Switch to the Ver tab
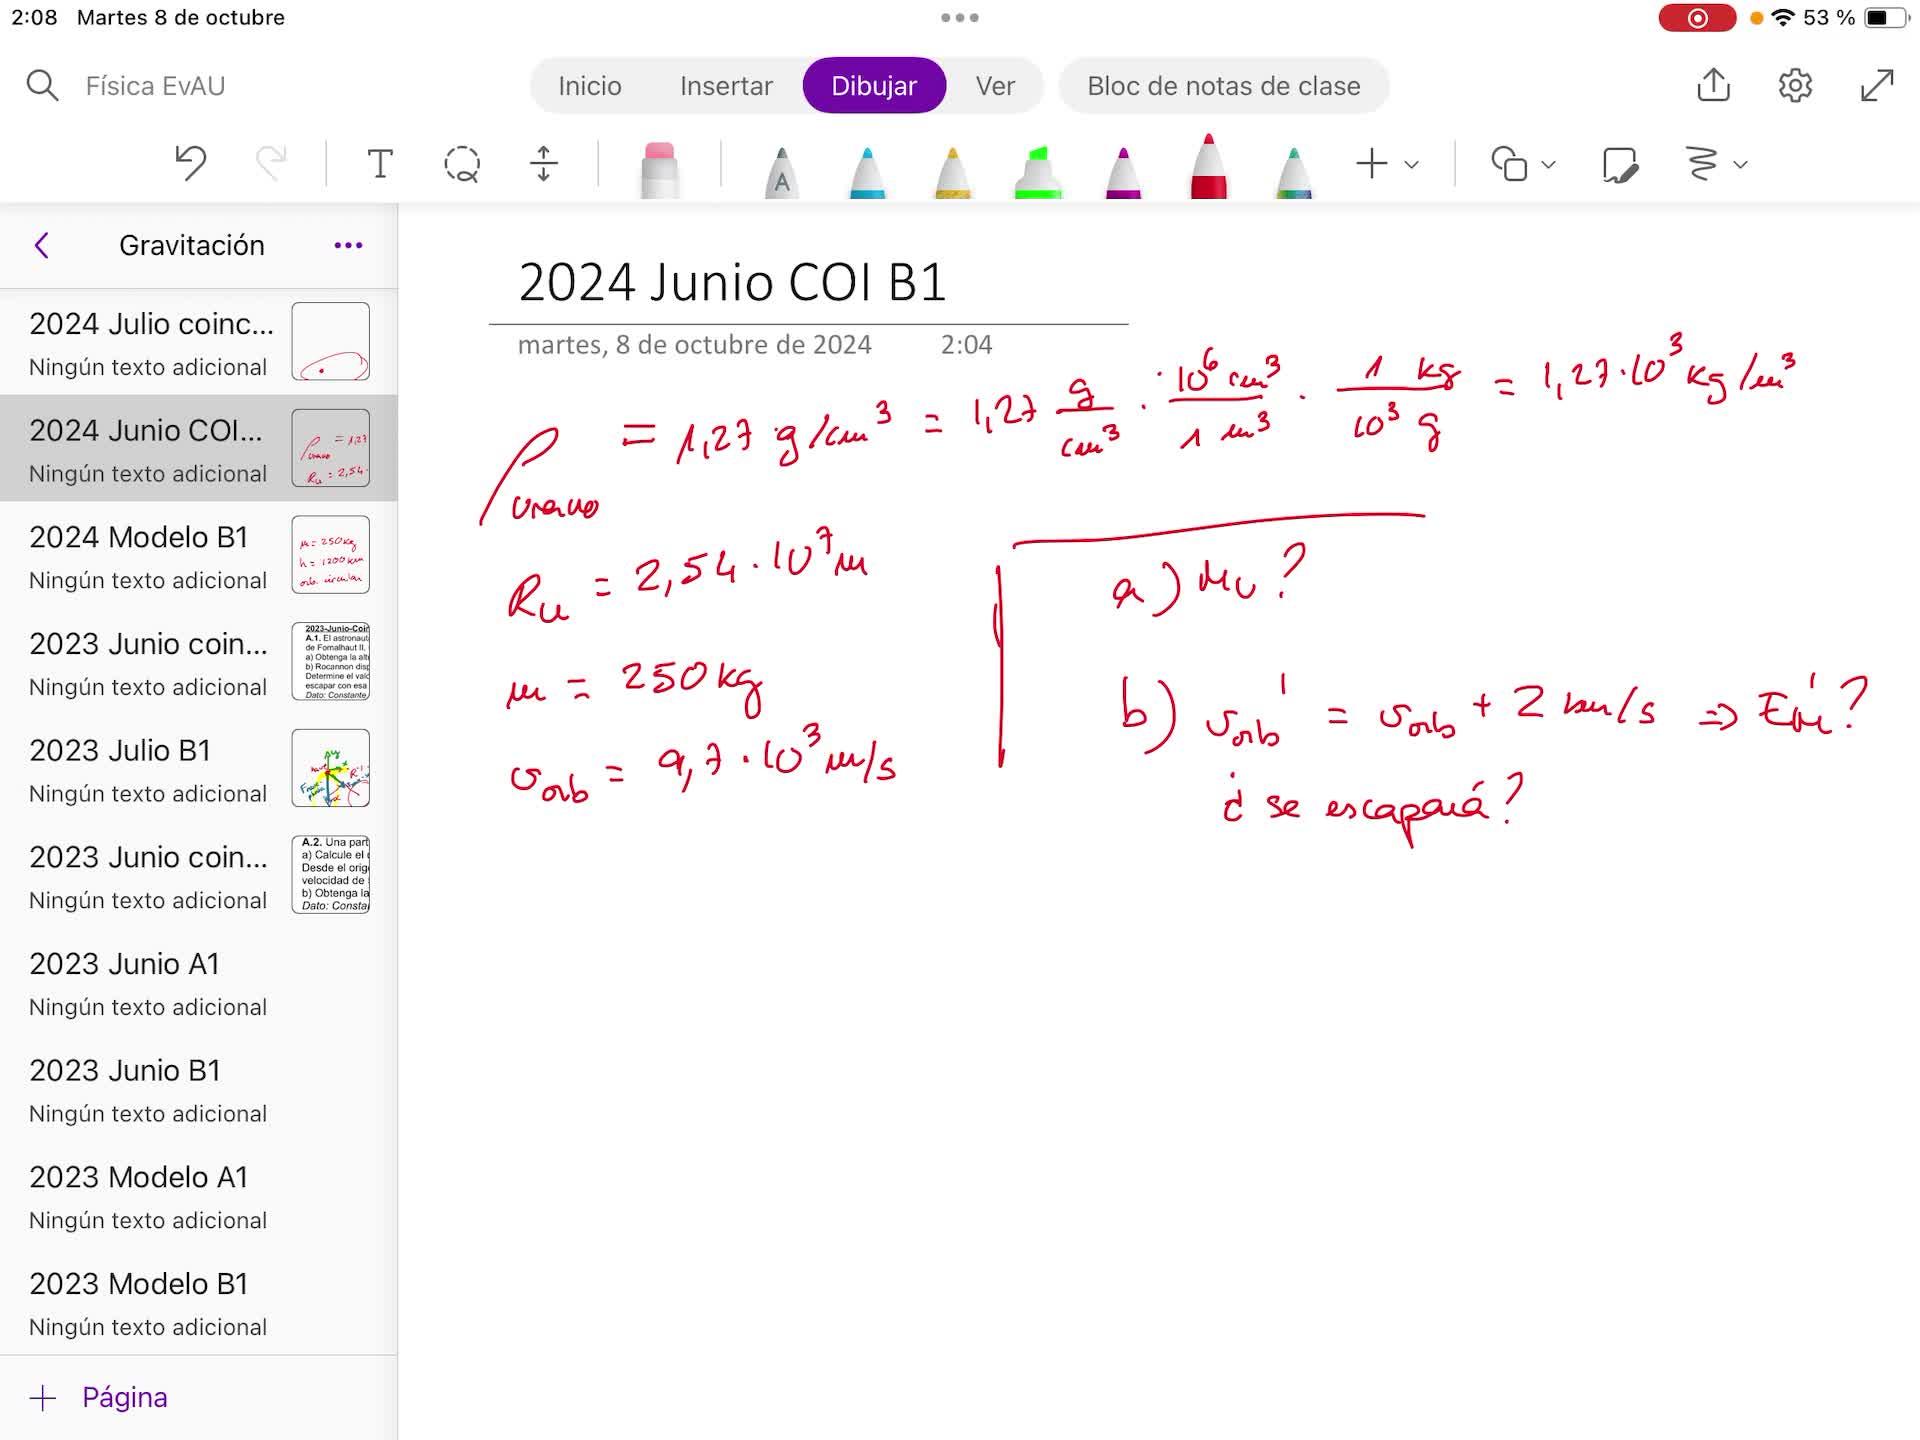The width and height of the screenshot is (1920, 1440). 995,86
